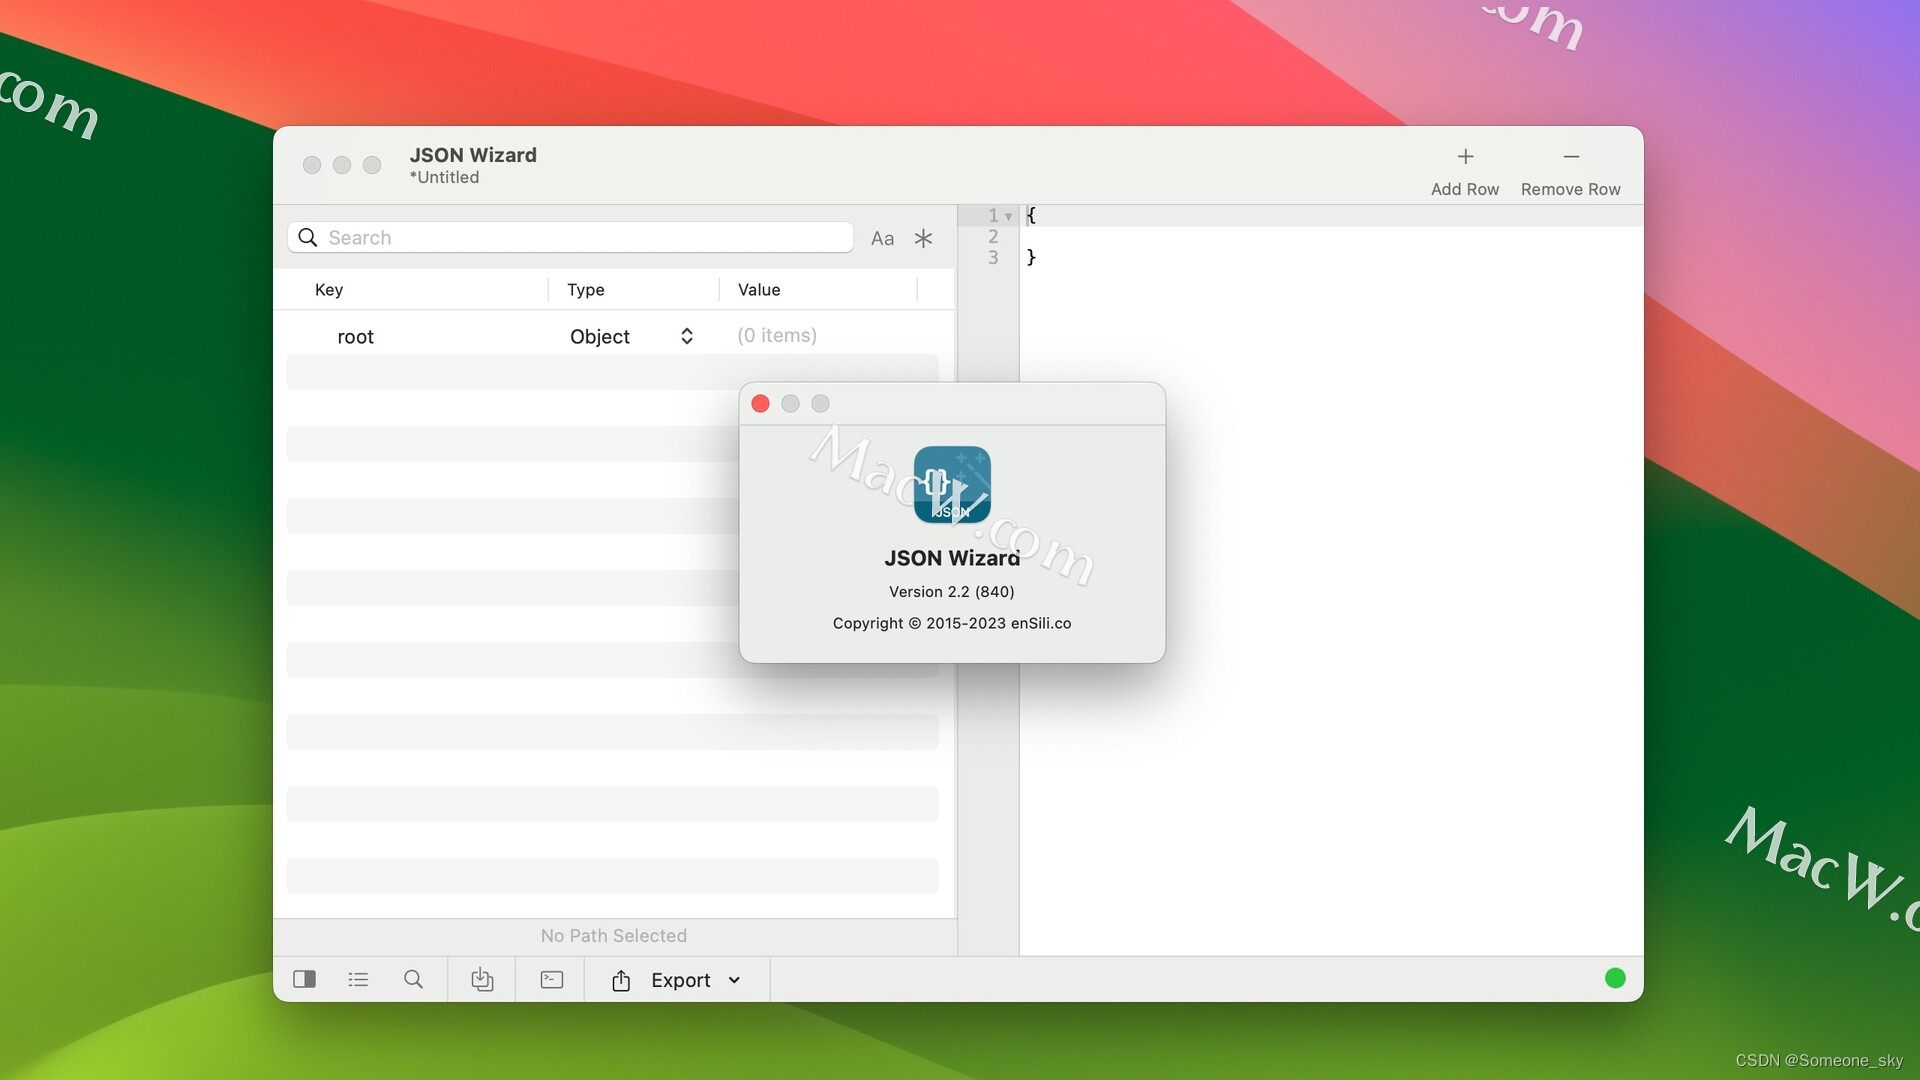Click the Add Row button
This screenshot has height=1080, width=1920.
[x=1464, y=167]
